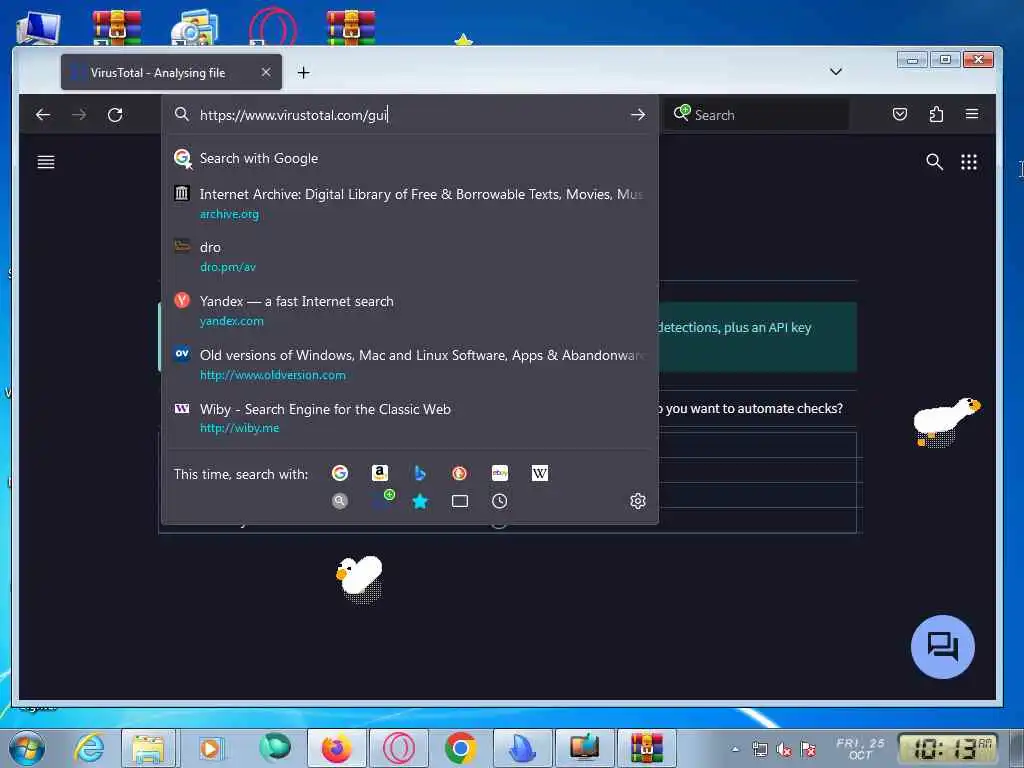Open search settings gear in dropdown
Viewport: 1024px width, 768px height.
(x=638, y=501)
